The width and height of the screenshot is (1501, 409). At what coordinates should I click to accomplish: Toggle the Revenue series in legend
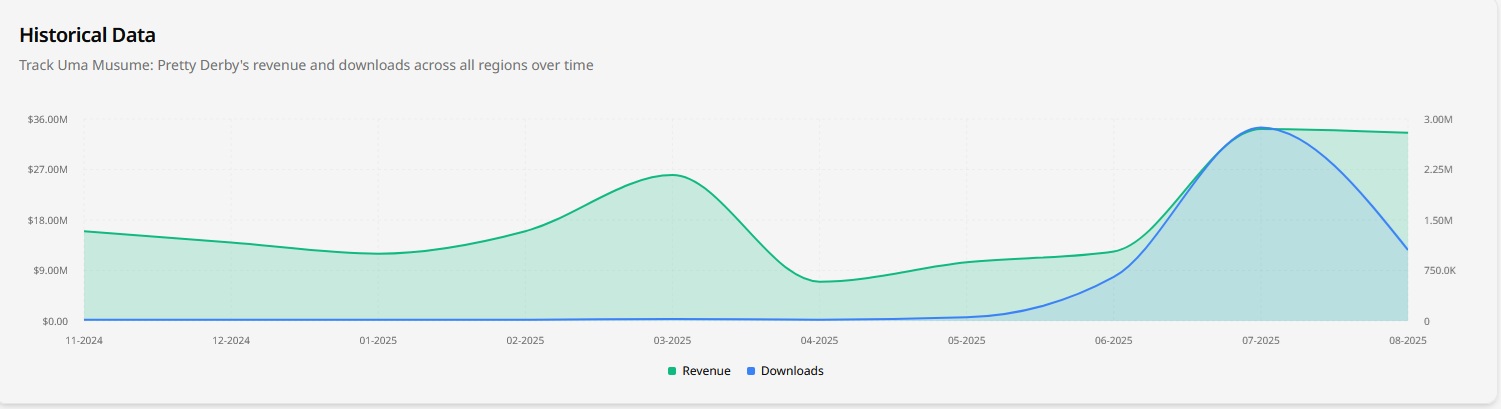tap(699, 371)
